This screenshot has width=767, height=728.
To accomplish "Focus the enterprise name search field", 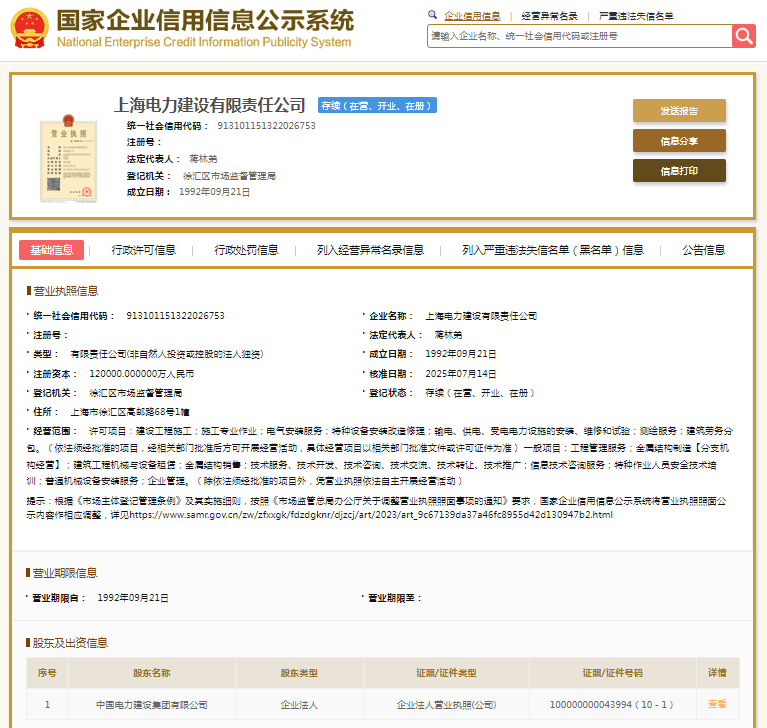I will (x=578, y=36).
